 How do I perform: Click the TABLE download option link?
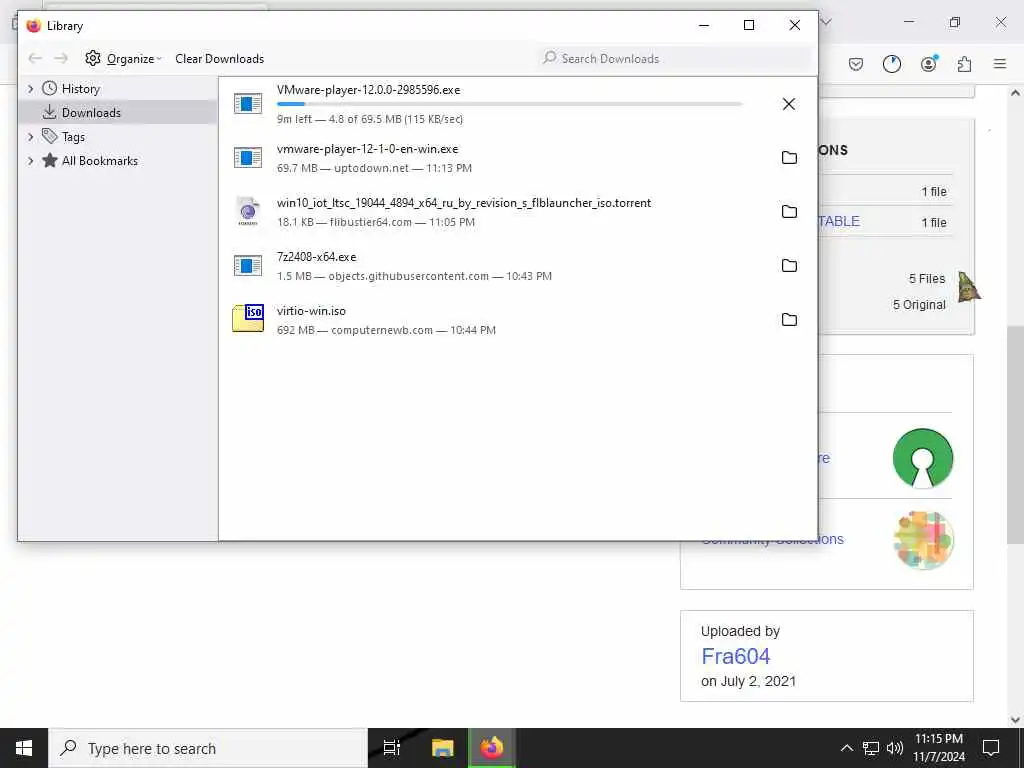pos(839,221)
